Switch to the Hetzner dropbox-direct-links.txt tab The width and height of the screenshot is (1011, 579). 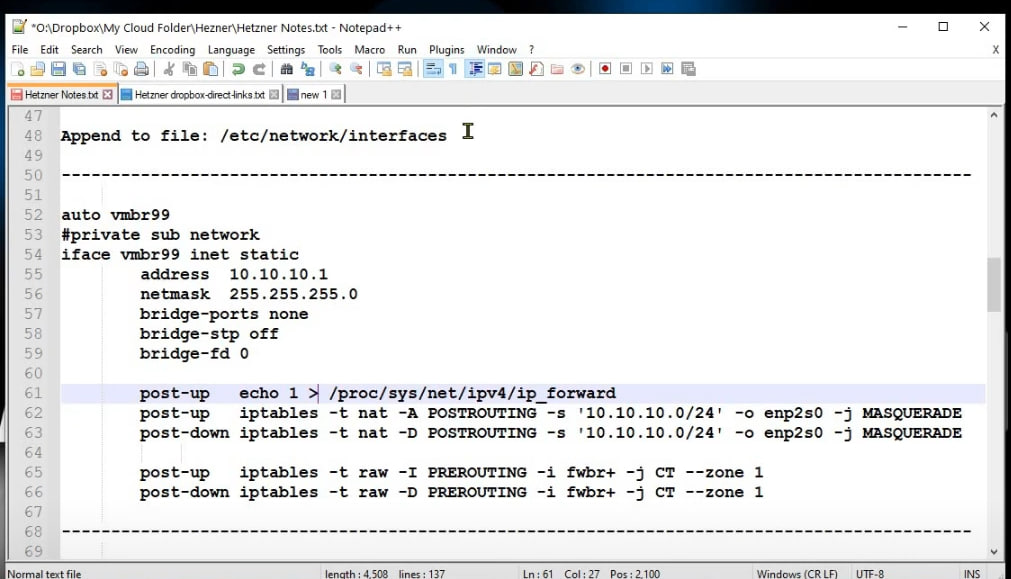[199, 95]
